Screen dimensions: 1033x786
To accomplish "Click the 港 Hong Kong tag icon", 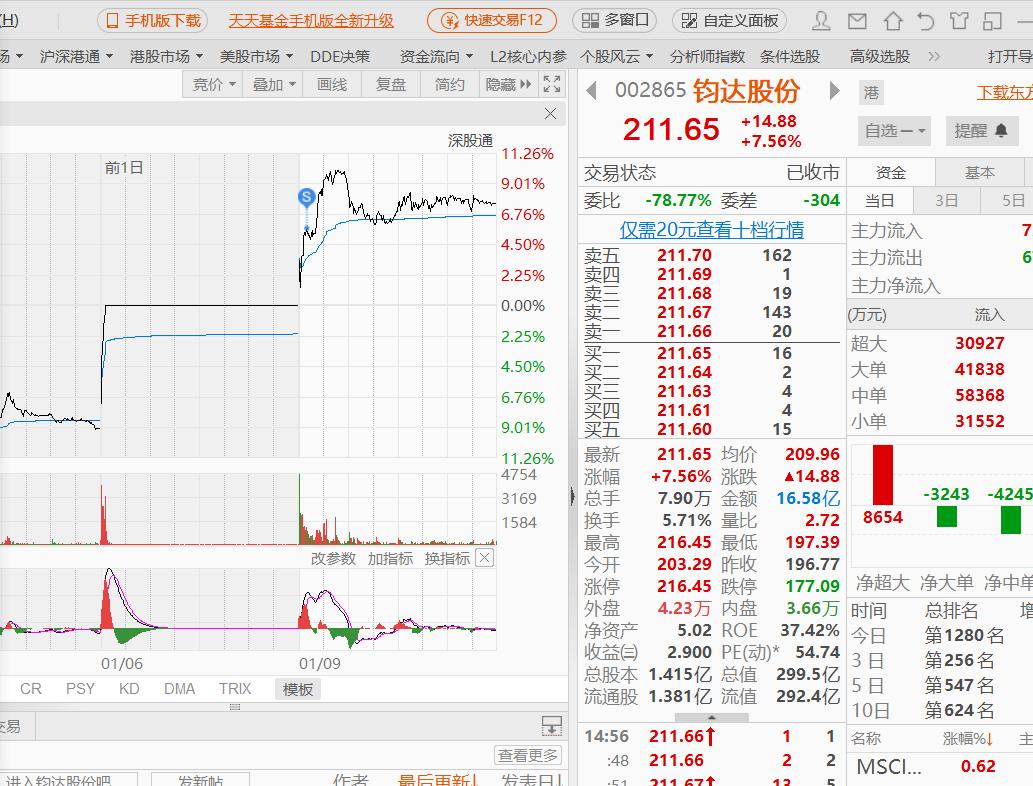I will 872,92.
